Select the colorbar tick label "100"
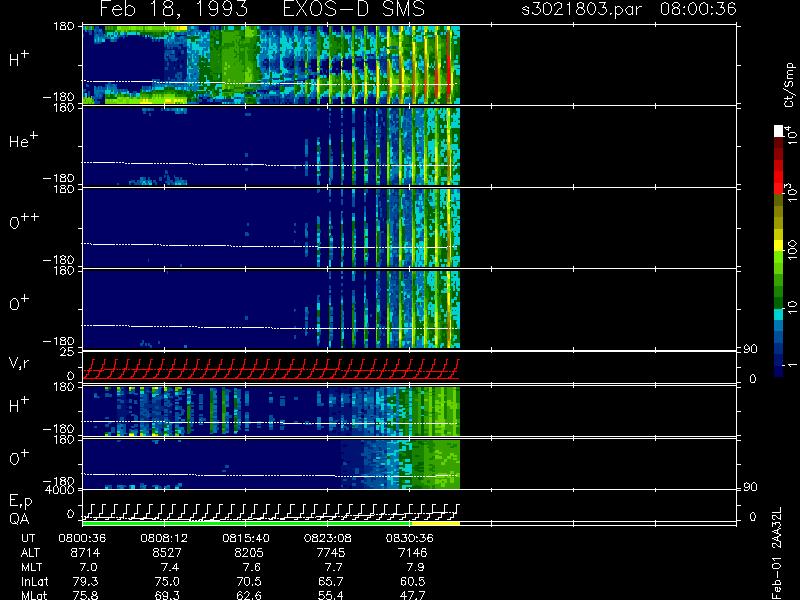This screenshot has width=800, height=600. click(791, 250)
